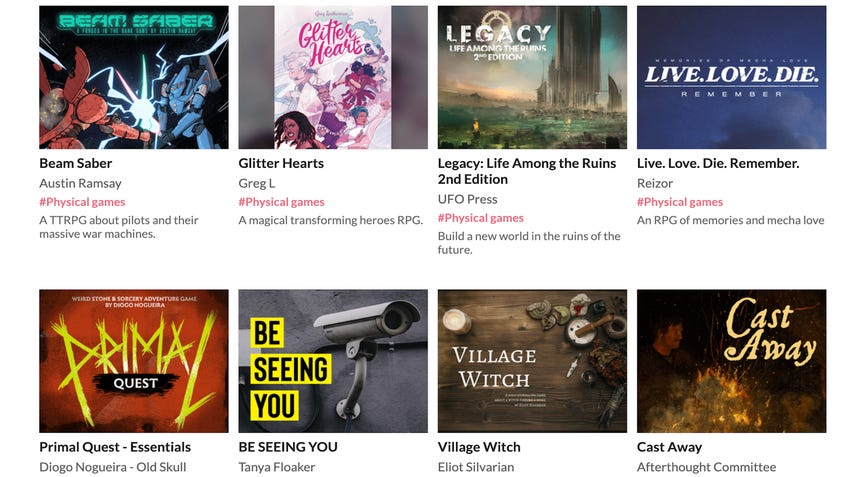
Task: Click the Village Witch cover image
Action: pos(532,361)
